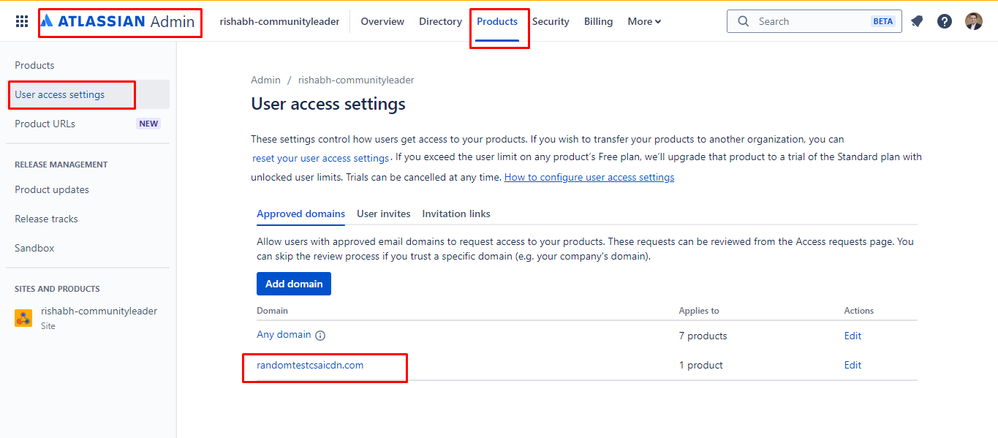
Task: Open the Overview navigation item
Action: click(x=383, y=22)
